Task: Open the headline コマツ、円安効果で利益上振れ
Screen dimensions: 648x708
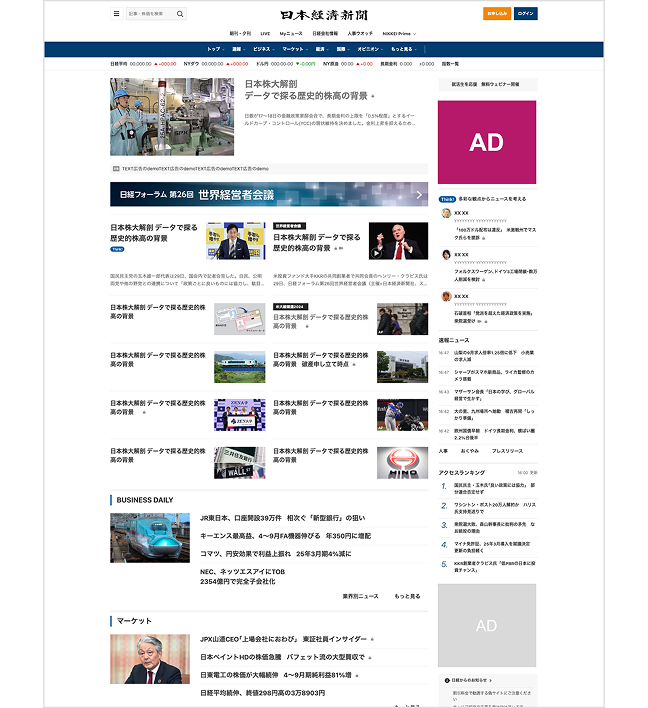Action: pyautogui.click(x=275, y=554)
